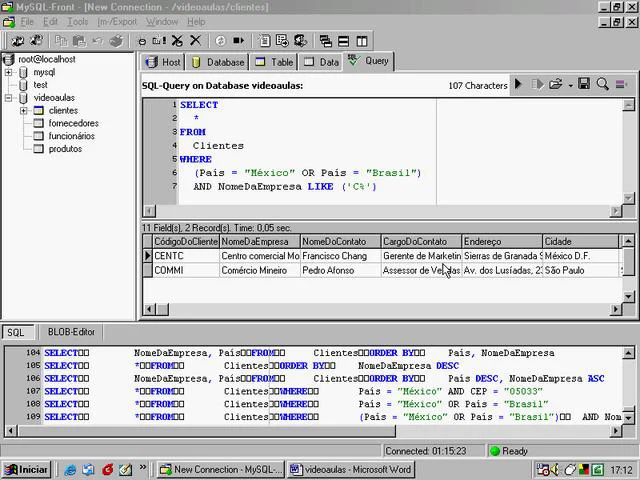Switch to the Database tab

tap(217, 62)
